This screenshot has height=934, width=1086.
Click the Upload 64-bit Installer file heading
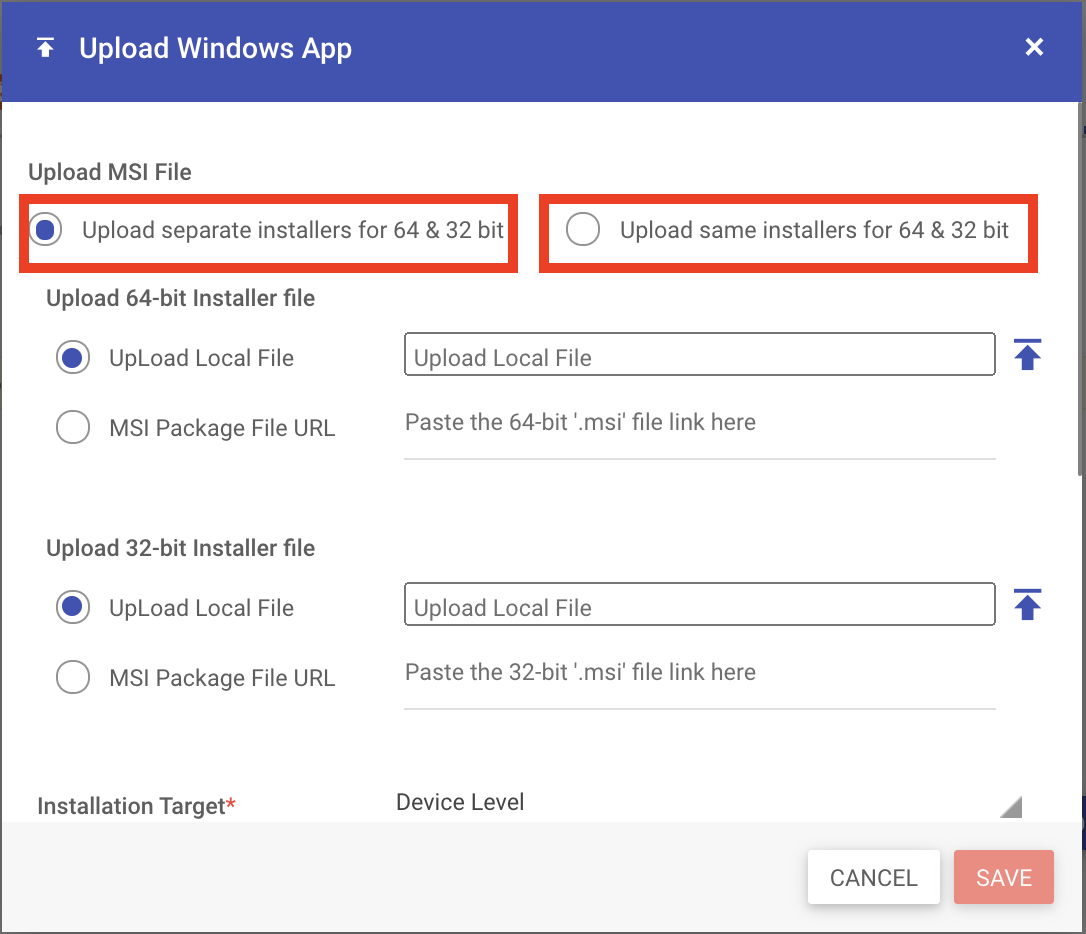point(181,298)
